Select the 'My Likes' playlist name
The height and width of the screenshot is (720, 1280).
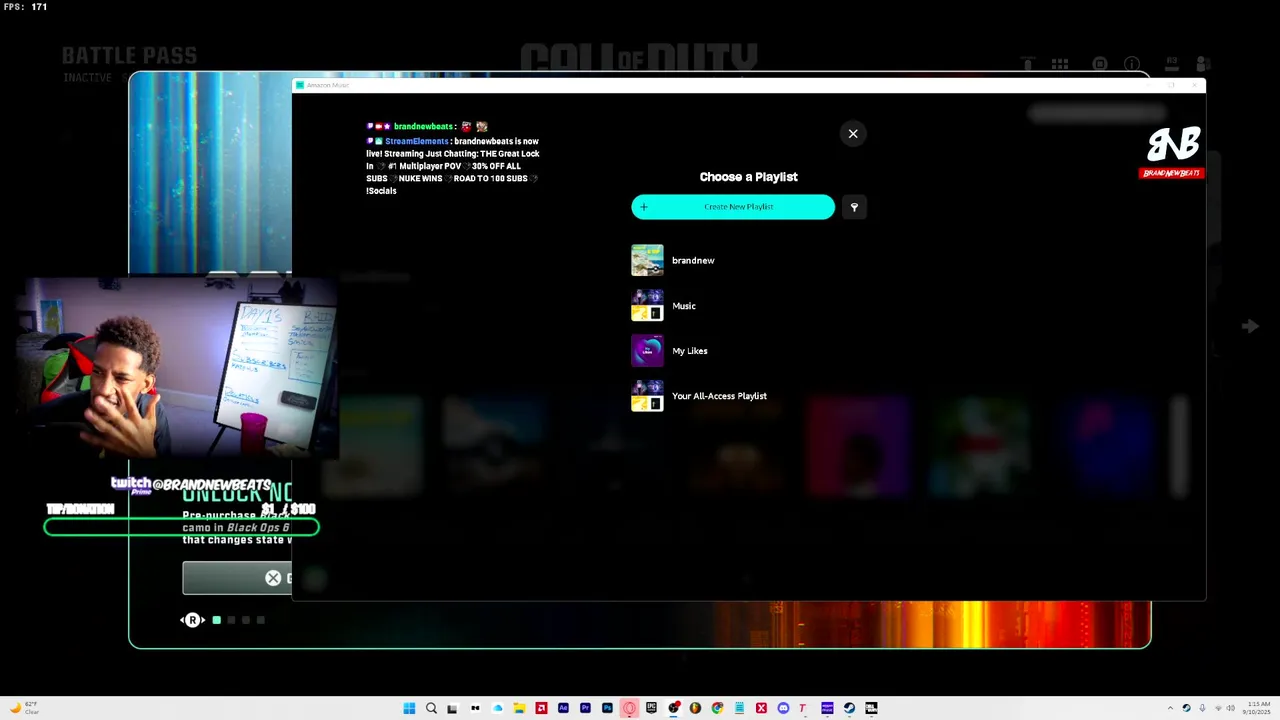tap(690, 351)
